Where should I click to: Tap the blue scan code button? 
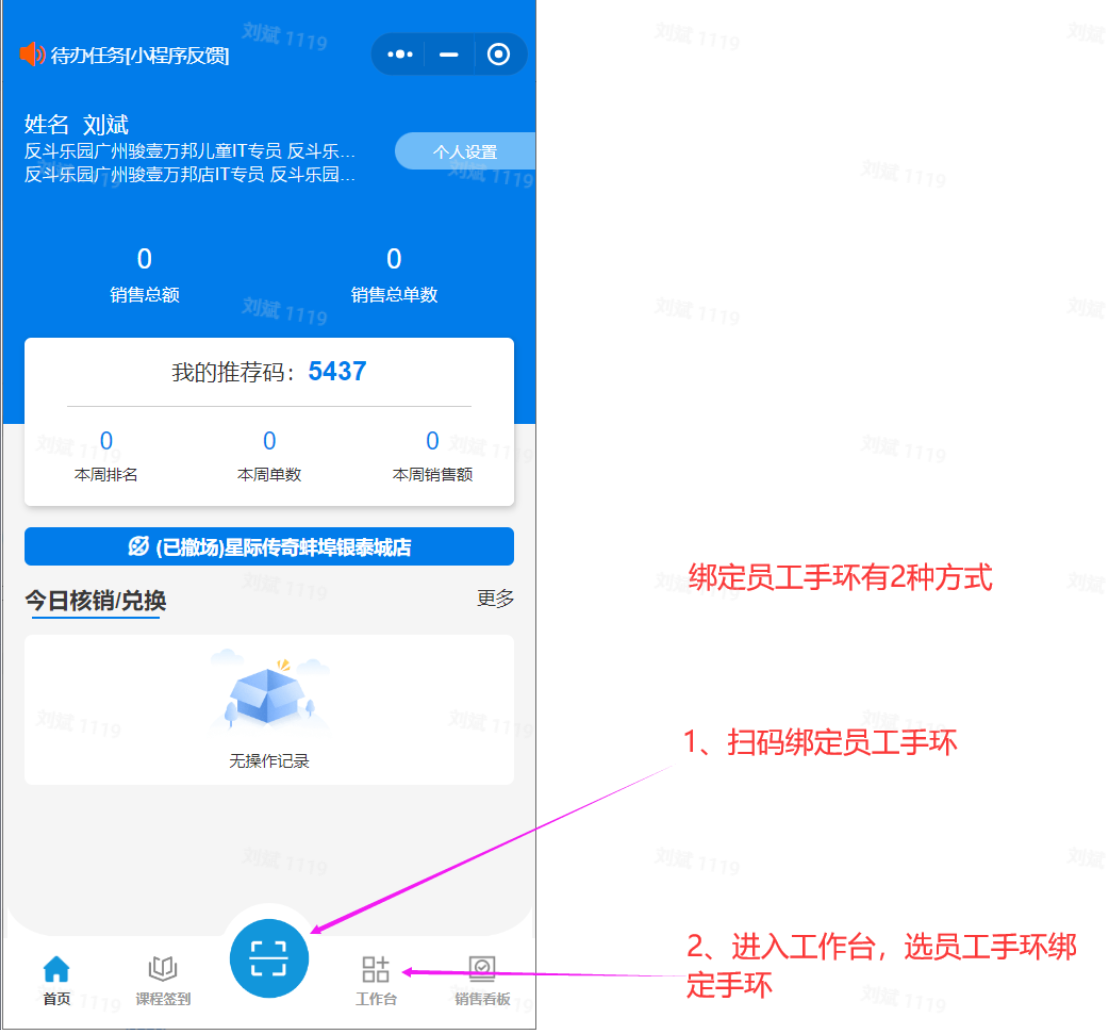click(269, 958)
